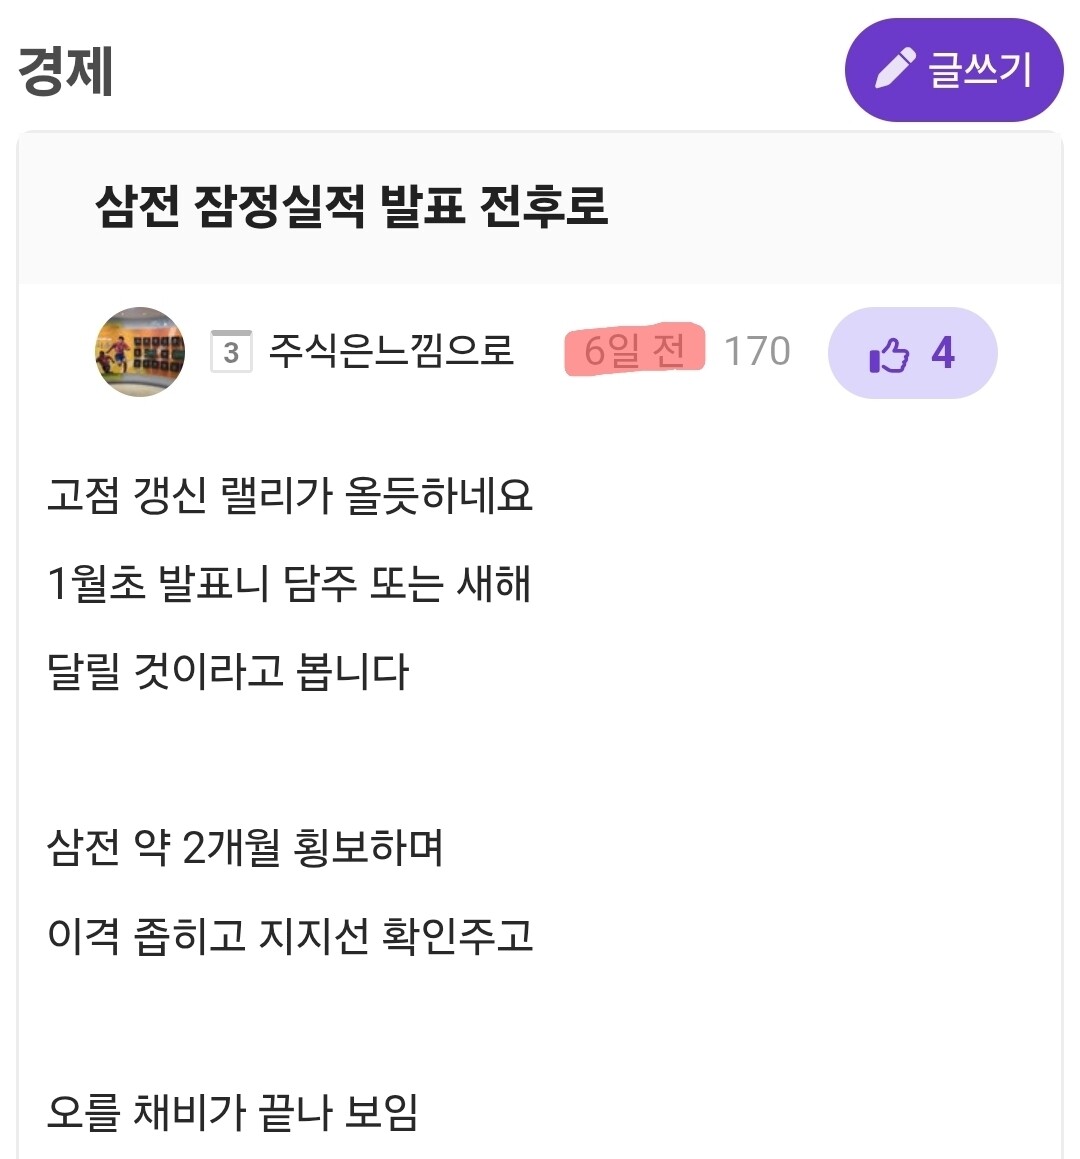Click the thumbs-up like icon
The height and width of the screenshot is (1159, 1080).
[889, 355]
